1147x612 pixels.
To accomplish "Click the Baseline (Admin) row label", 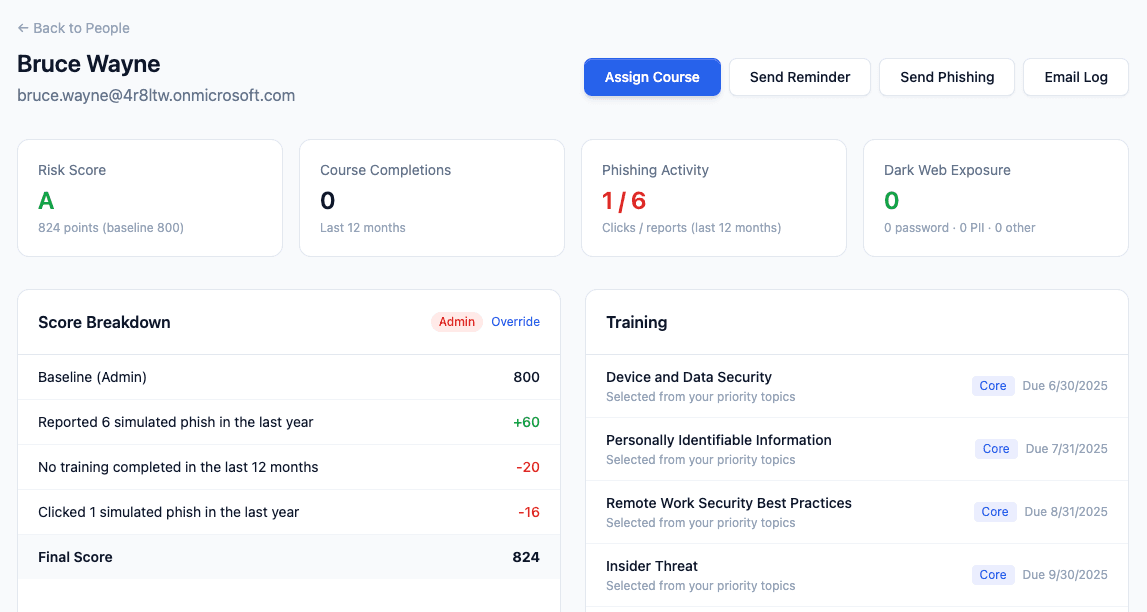I will (92, 377).
